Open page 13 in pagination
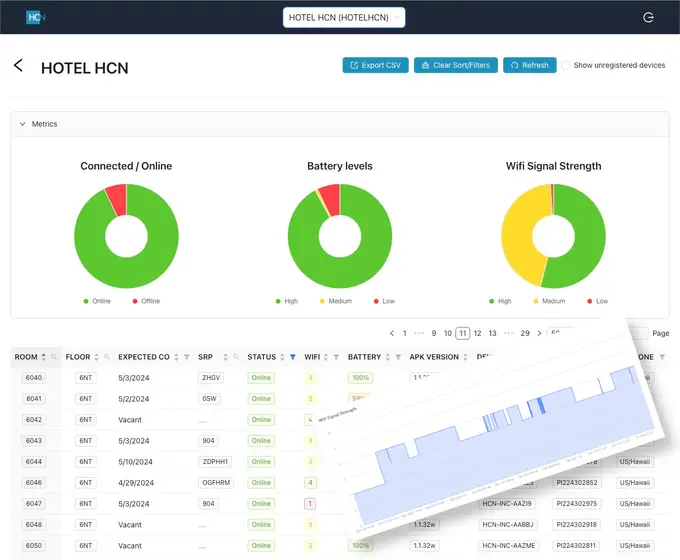Screen dimensions: 680x560 (492, 333)
